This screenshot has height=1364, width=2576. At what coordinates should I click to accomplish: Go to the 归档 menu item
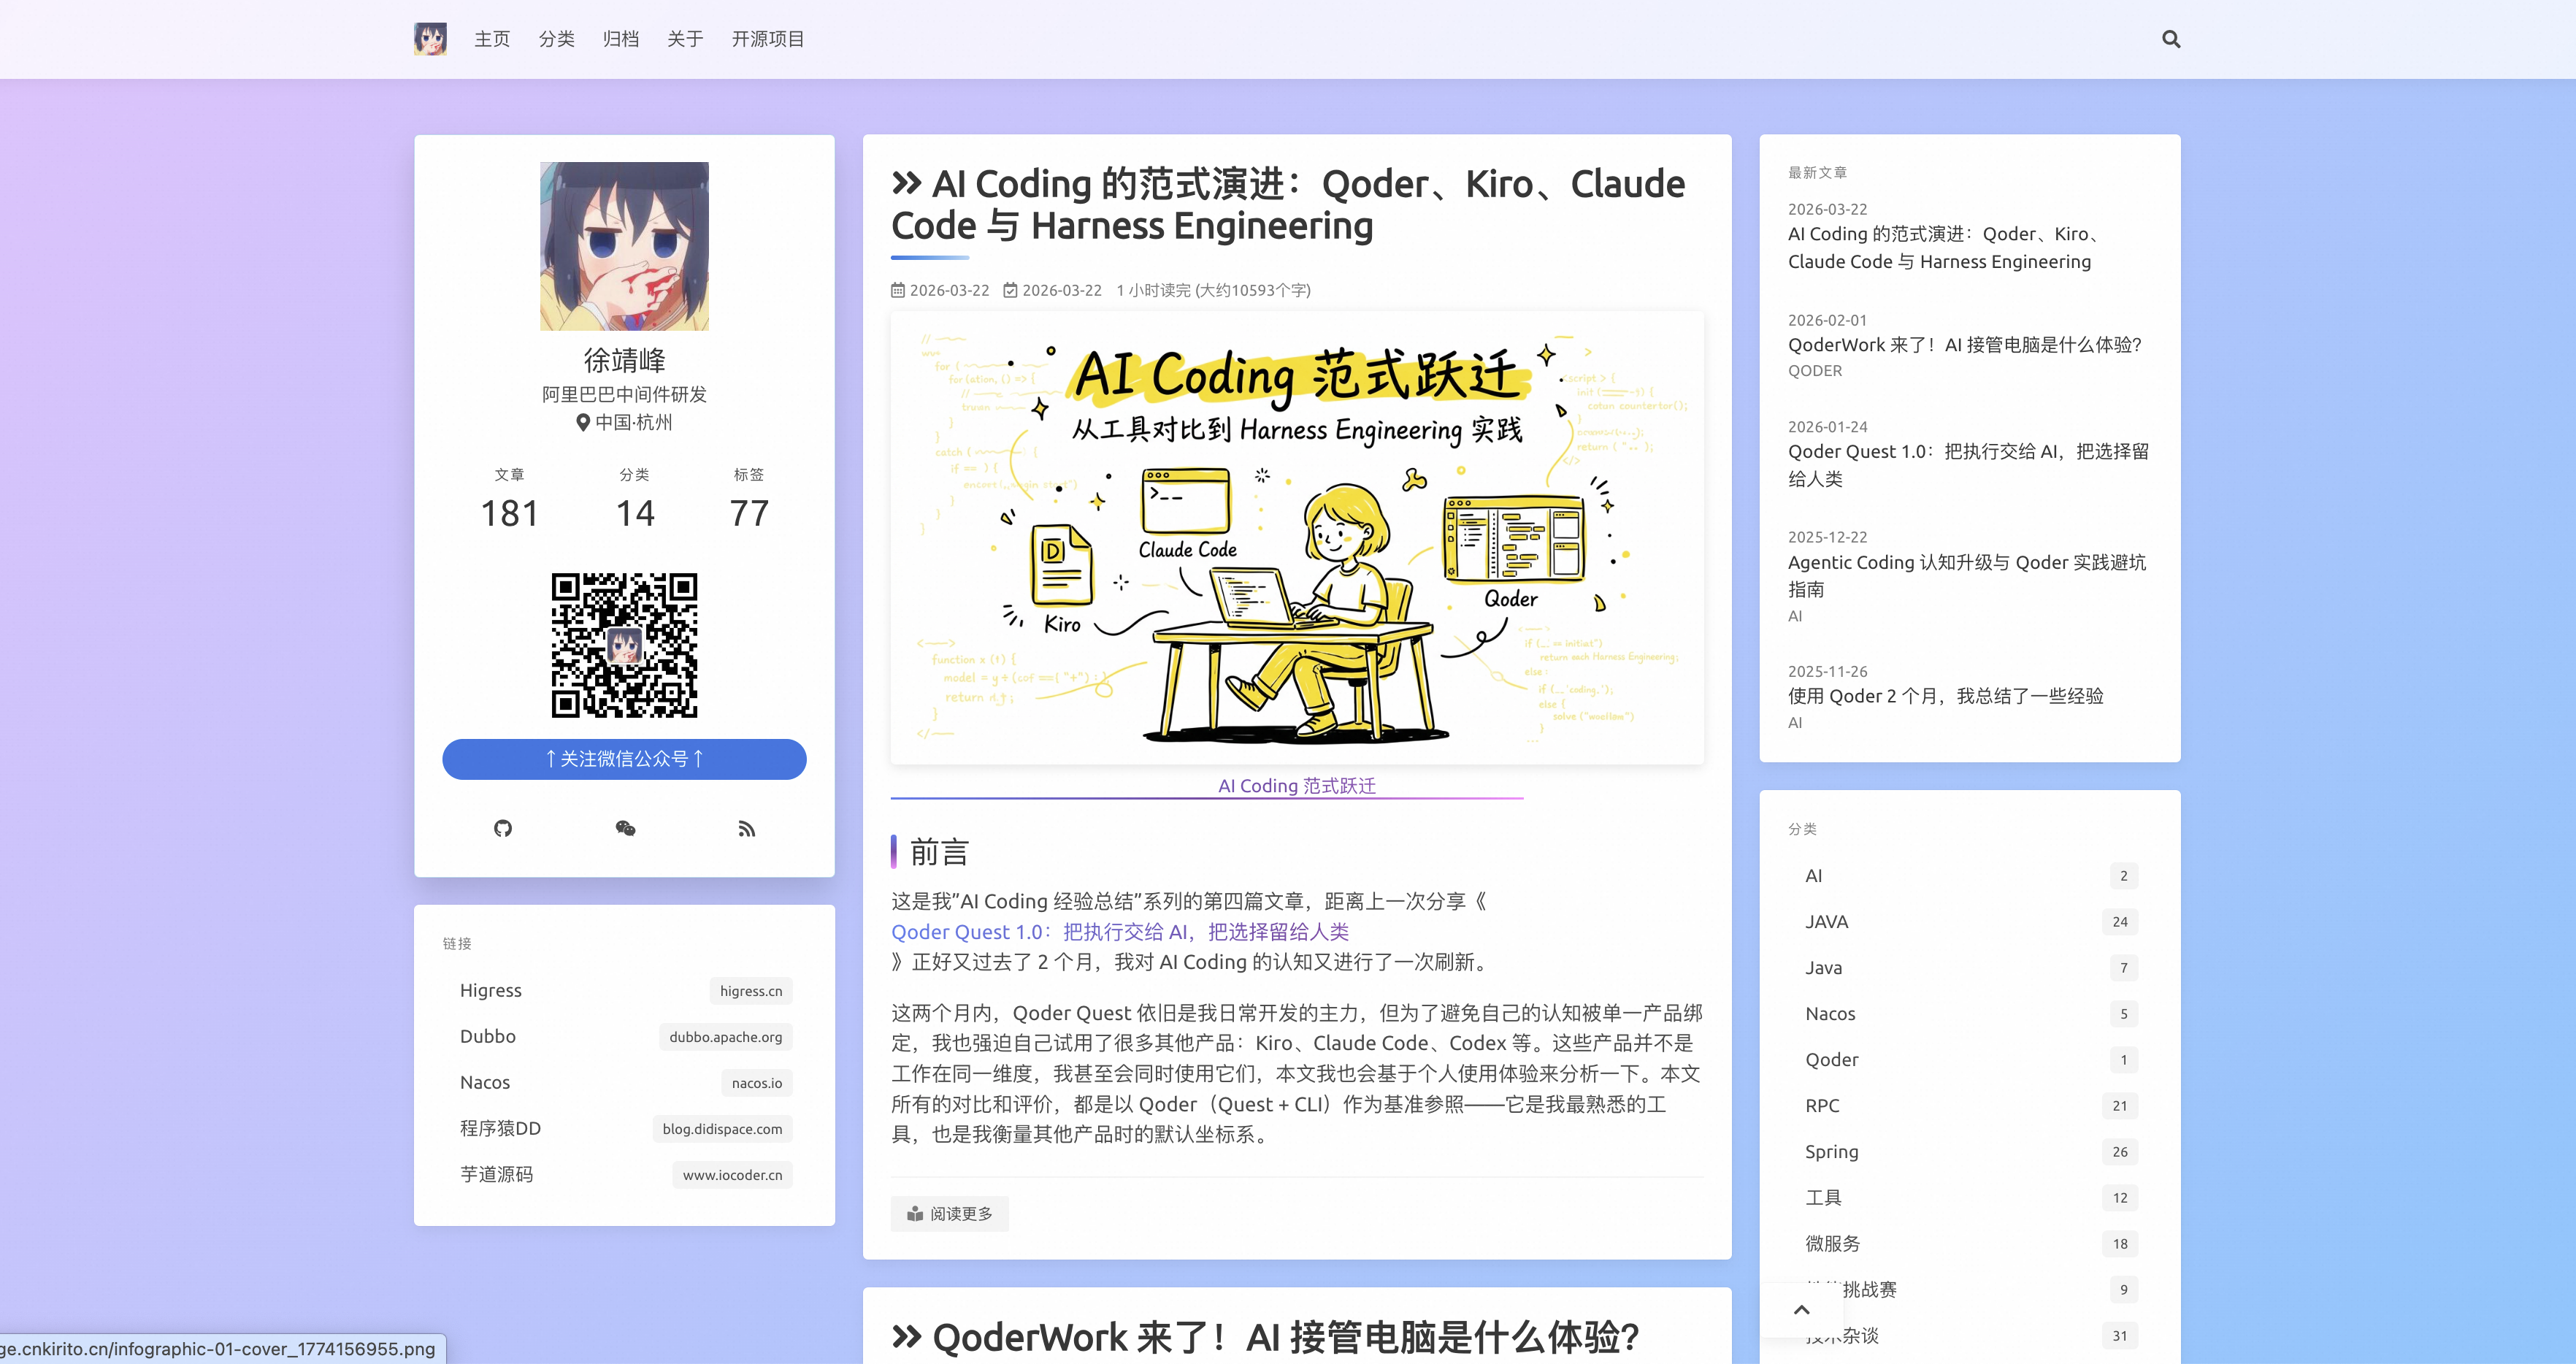pyautogui.click(x=620, y=39)
